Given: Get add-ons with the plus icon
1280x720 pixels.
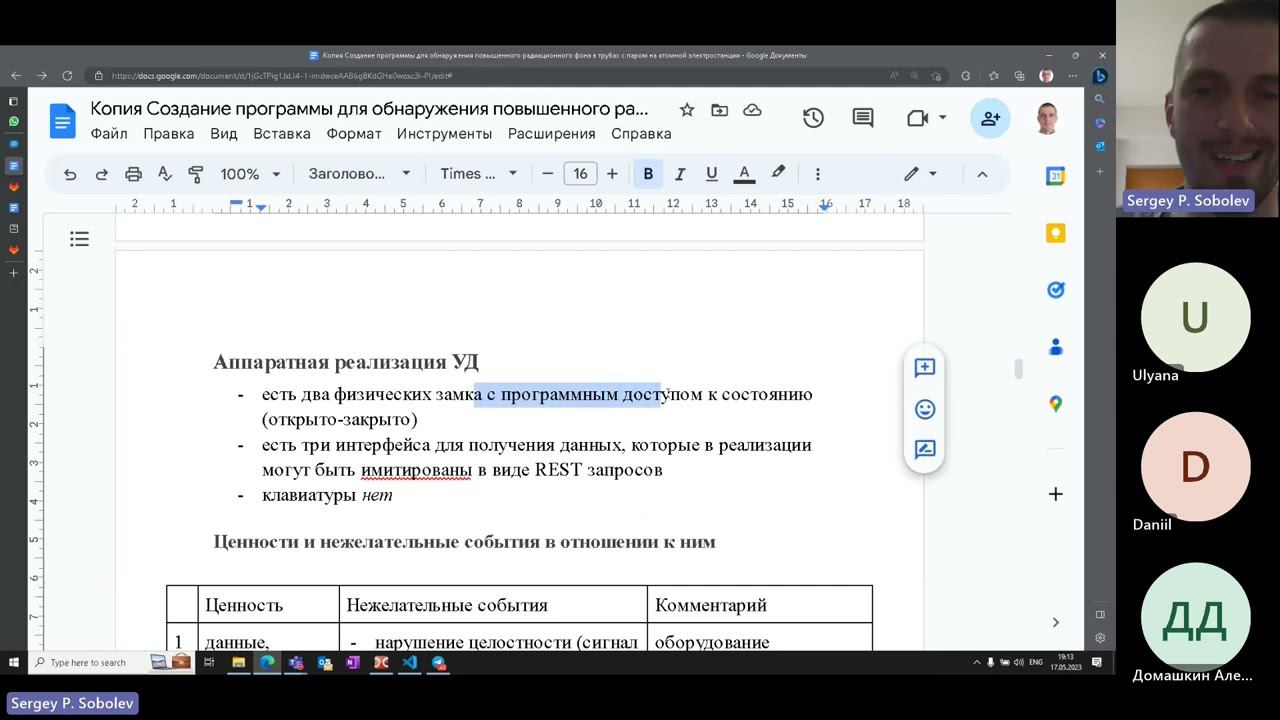Looking at the screenshot, I should [1055, 494].
